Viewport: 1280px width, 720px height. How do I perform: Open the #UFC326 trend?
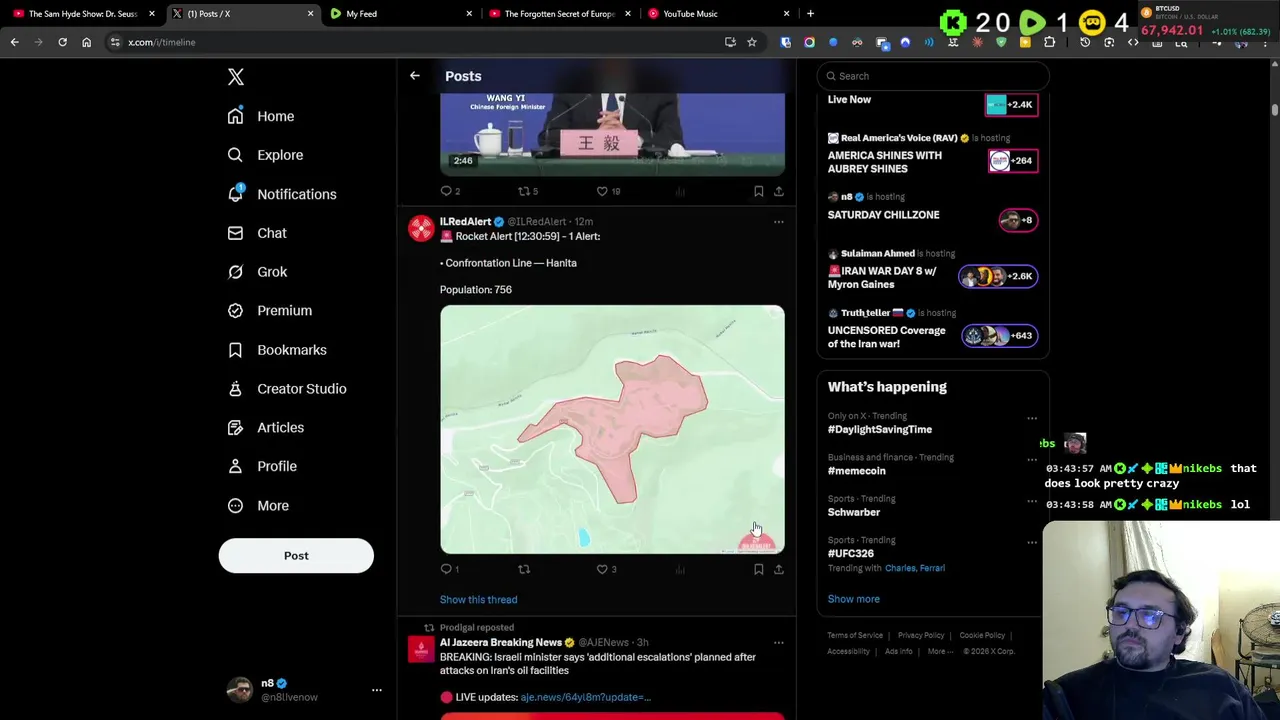coord(851,553)
